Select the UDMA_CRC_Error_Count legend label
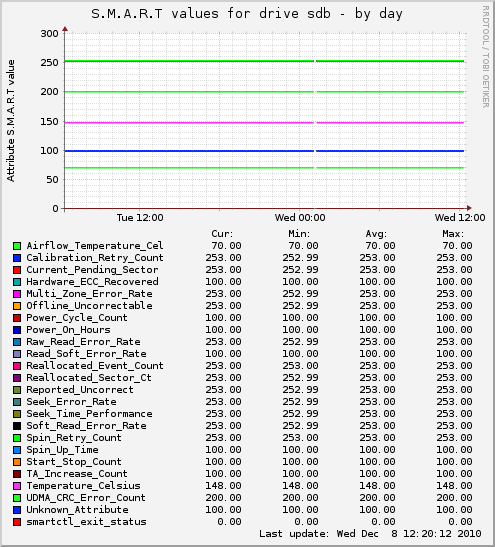 coord(86,498)
